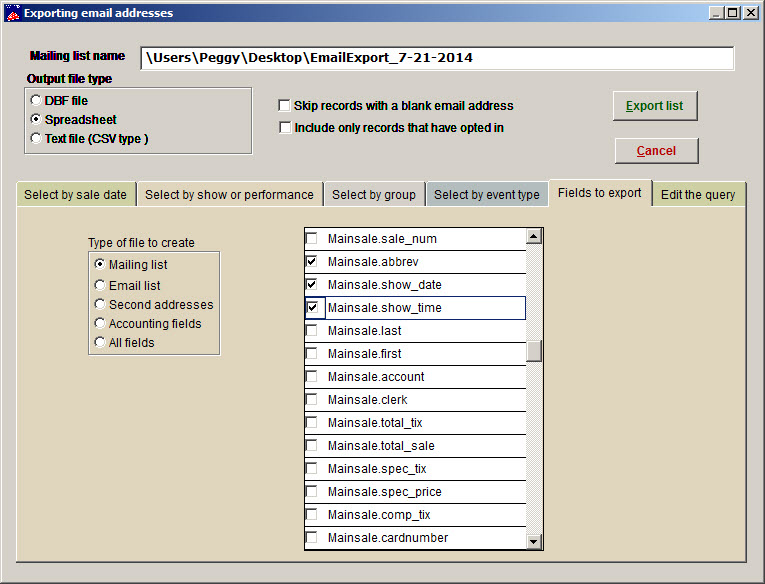Switch to Select by event type tab
This screenshot has width=765, height=584.
pyautogui.click(x=486, y=195)
